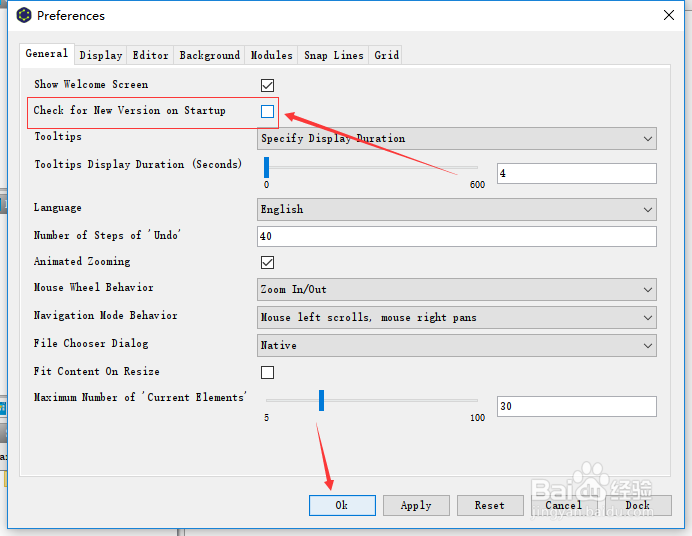692x536 pixels.
Task: Click the Reset button
Action: pos(490,505)
